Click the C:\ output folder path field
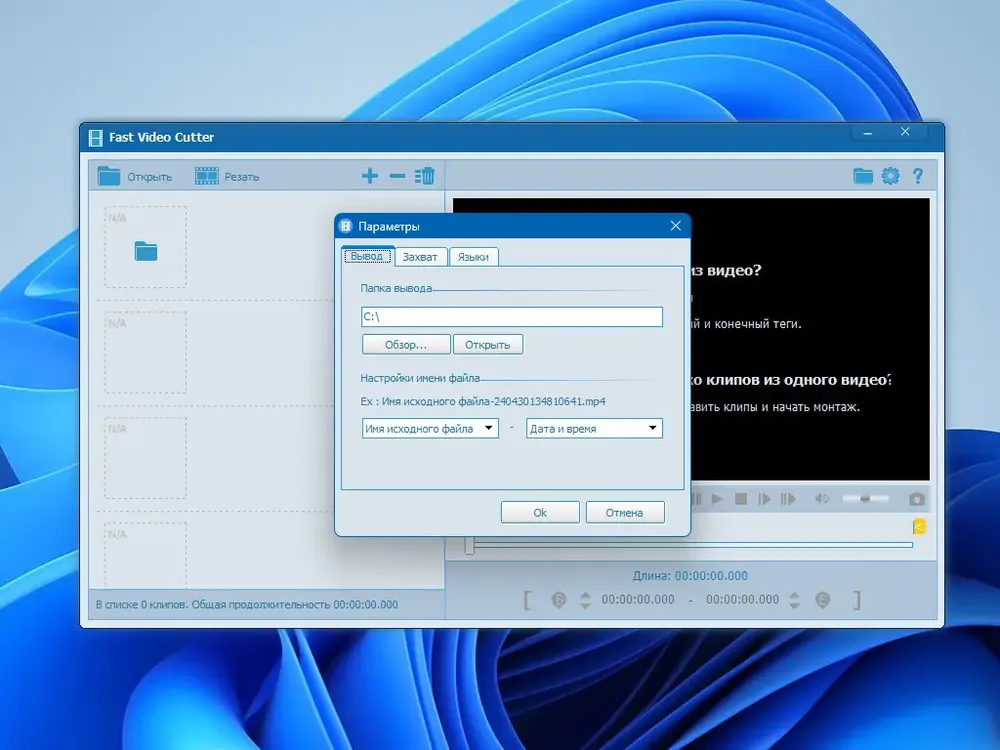The height and width of the screenshot is (750, 1000). coord(511,317)
